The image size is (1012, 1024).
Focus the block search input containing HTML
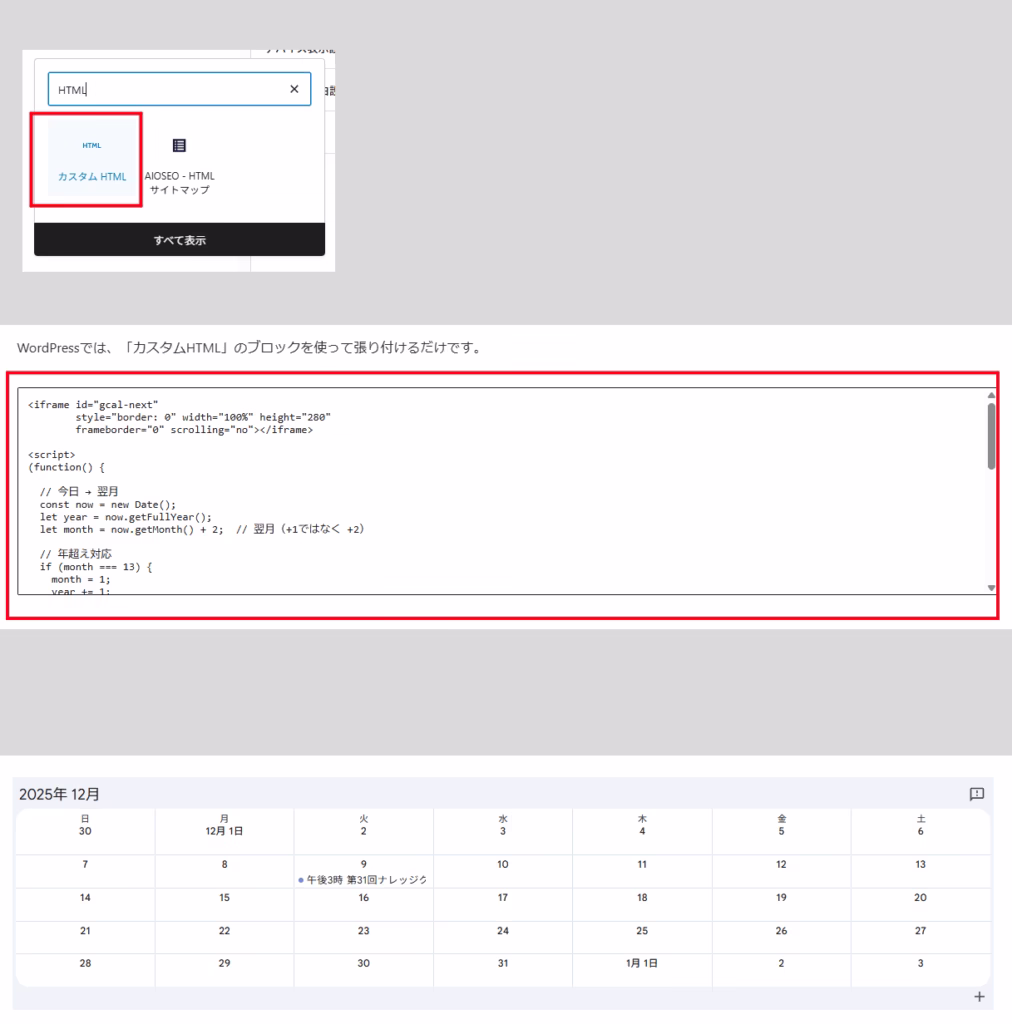click(165, 89)
